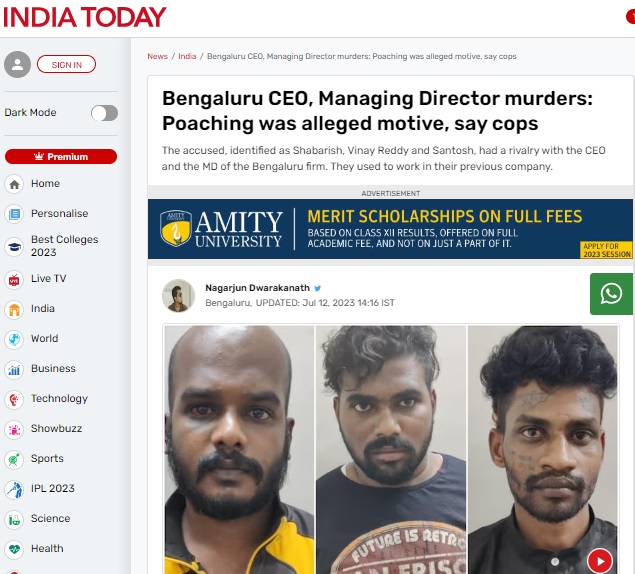
Task: Play the video on accused photo
Action: [x=600, y=561]
